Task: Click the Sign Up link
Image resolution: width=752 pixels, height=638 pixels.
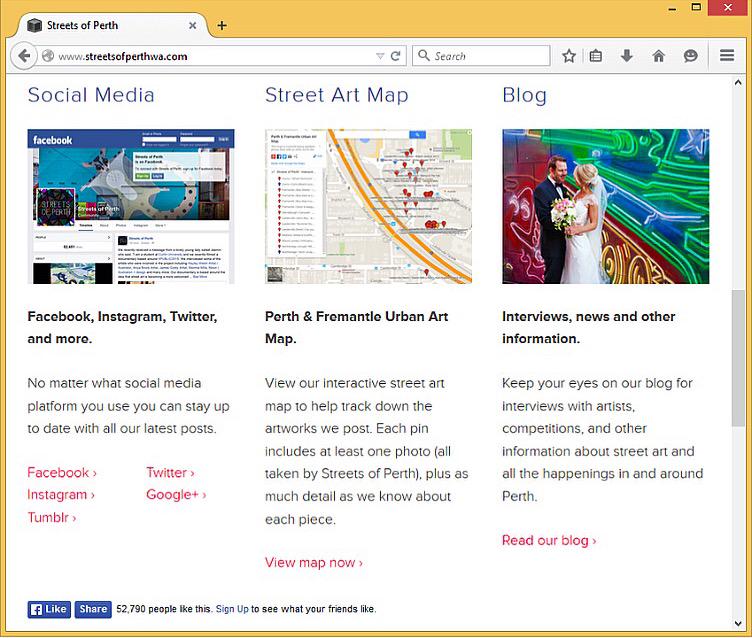Action: [x=232, y=609]
